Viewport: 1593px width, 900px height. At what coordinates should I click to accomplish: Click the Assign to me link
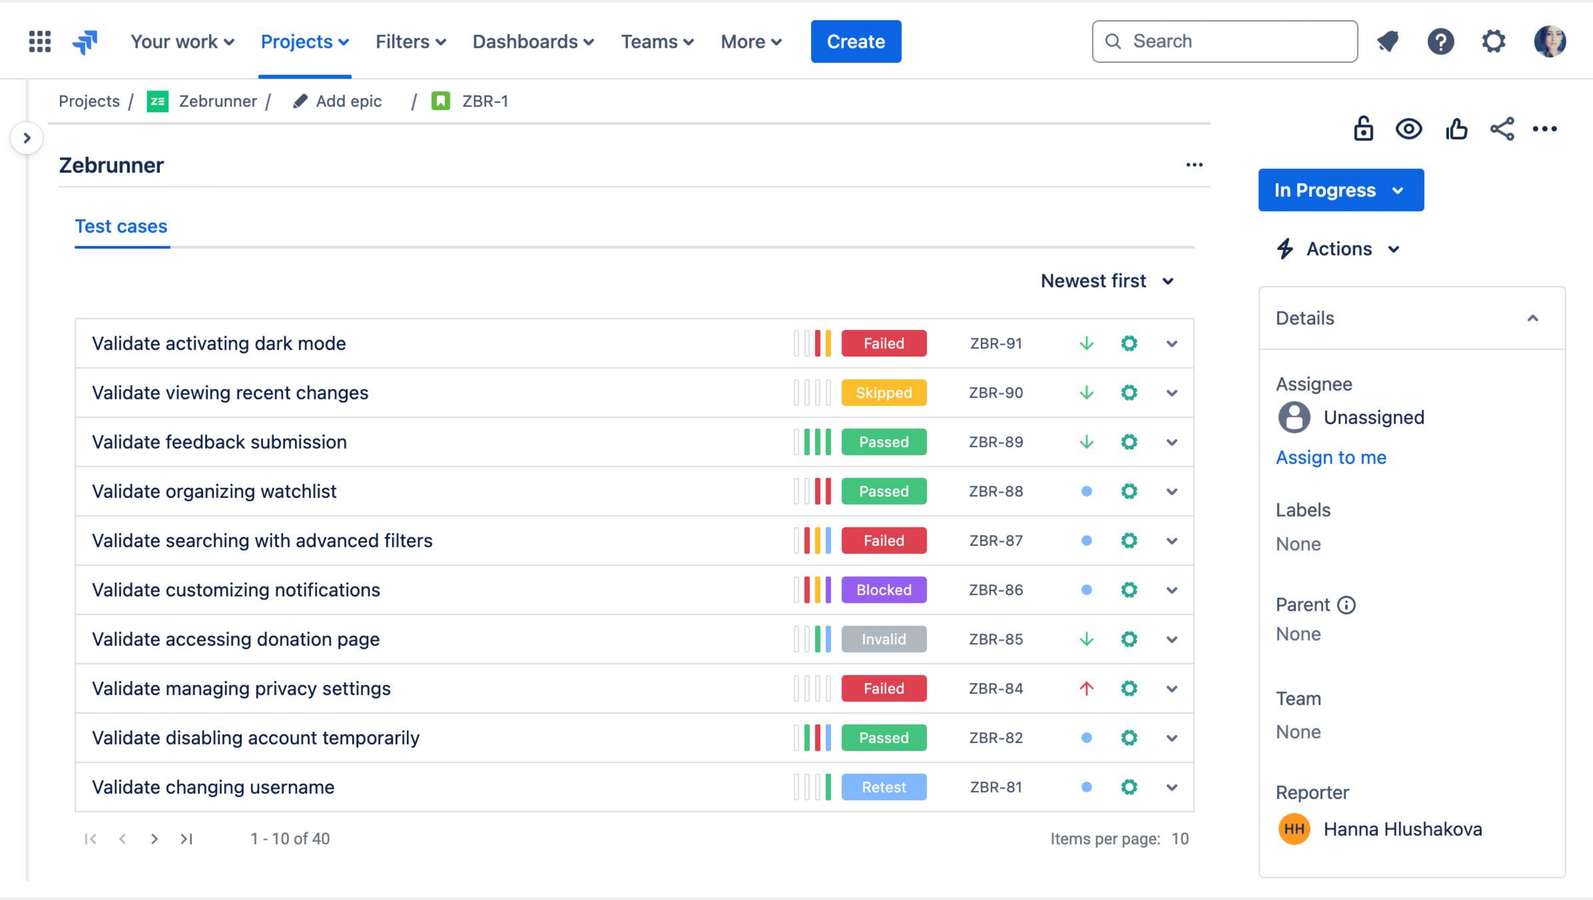pyautogui.click(x=1331, y=457)
